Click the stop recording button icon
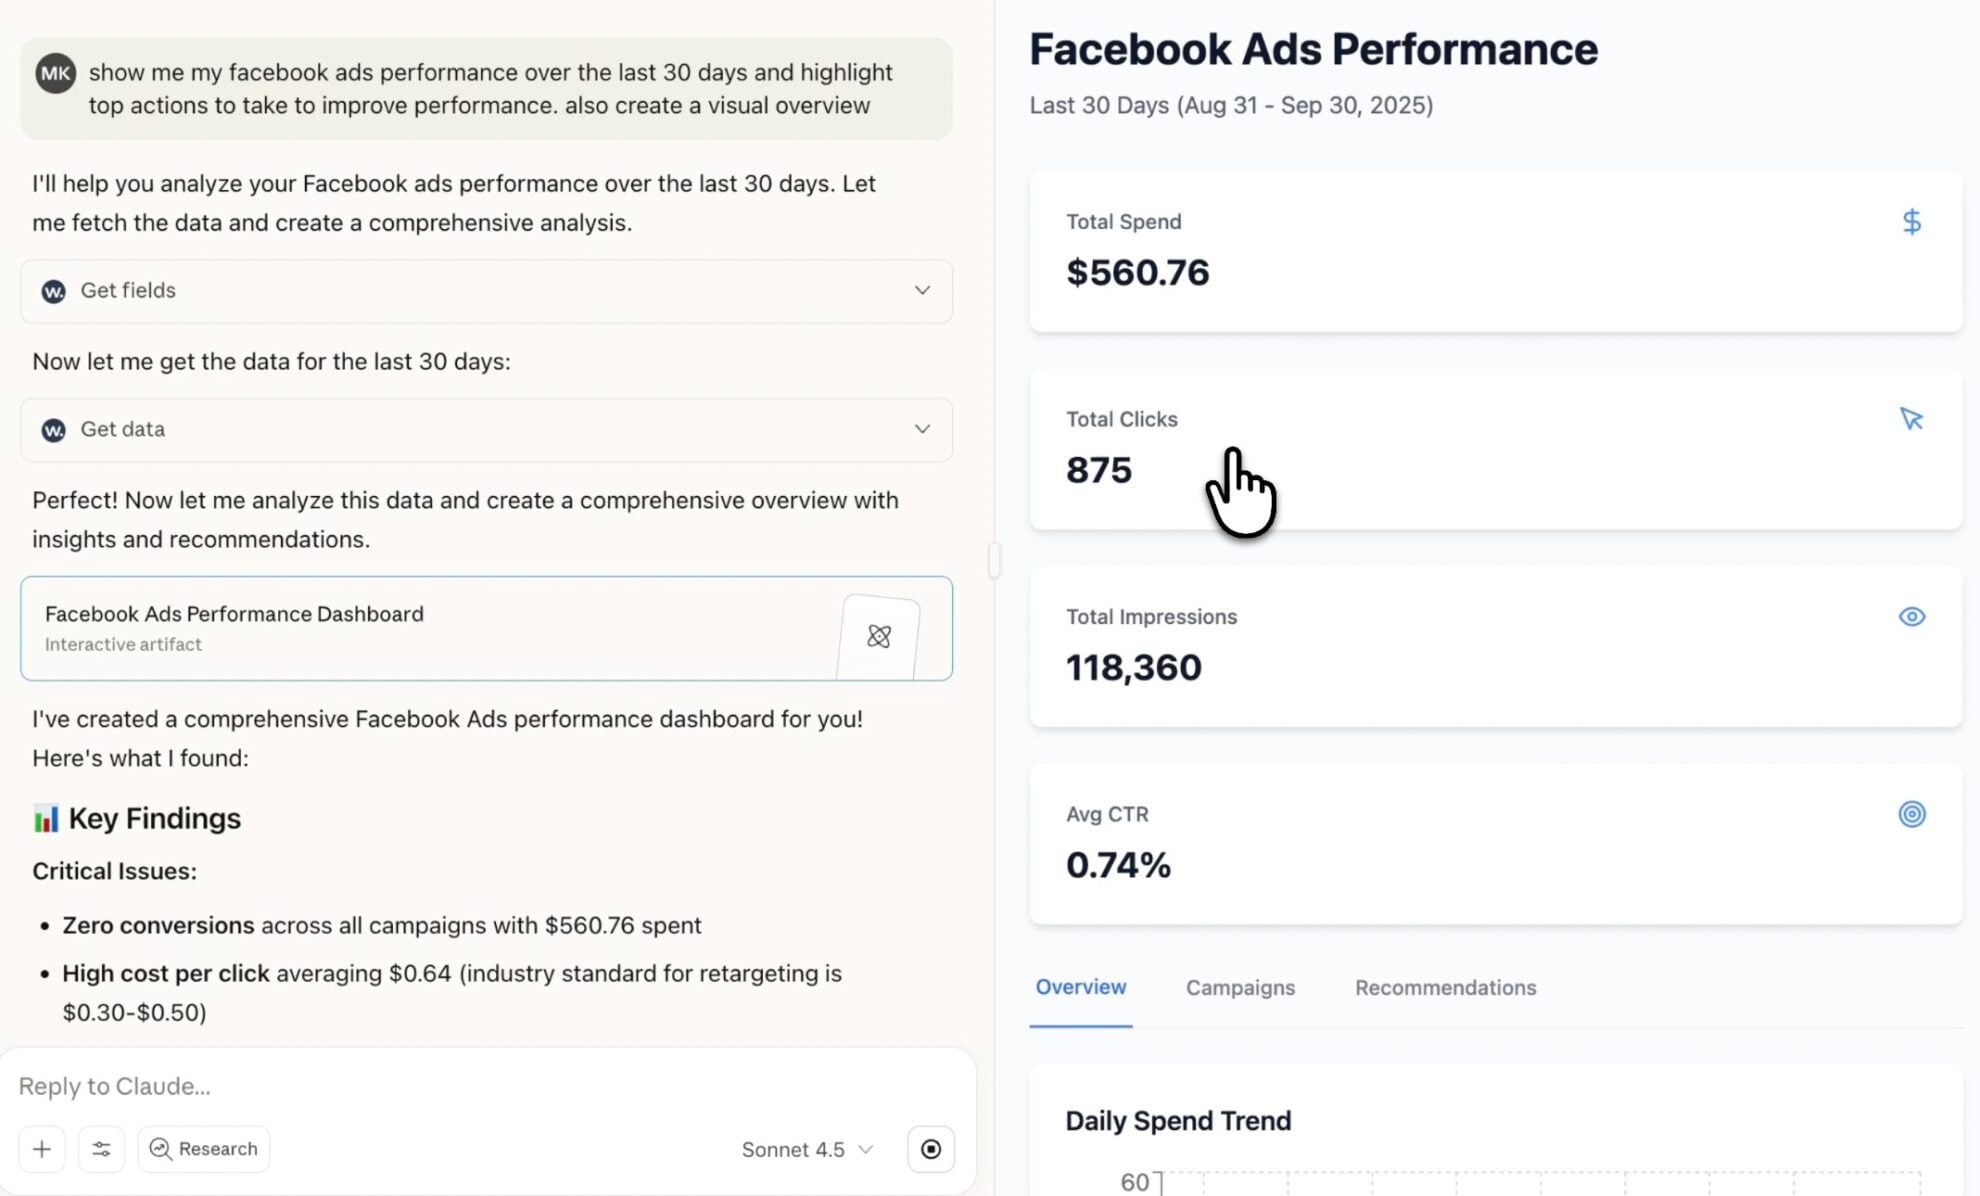 [930, 1149]
